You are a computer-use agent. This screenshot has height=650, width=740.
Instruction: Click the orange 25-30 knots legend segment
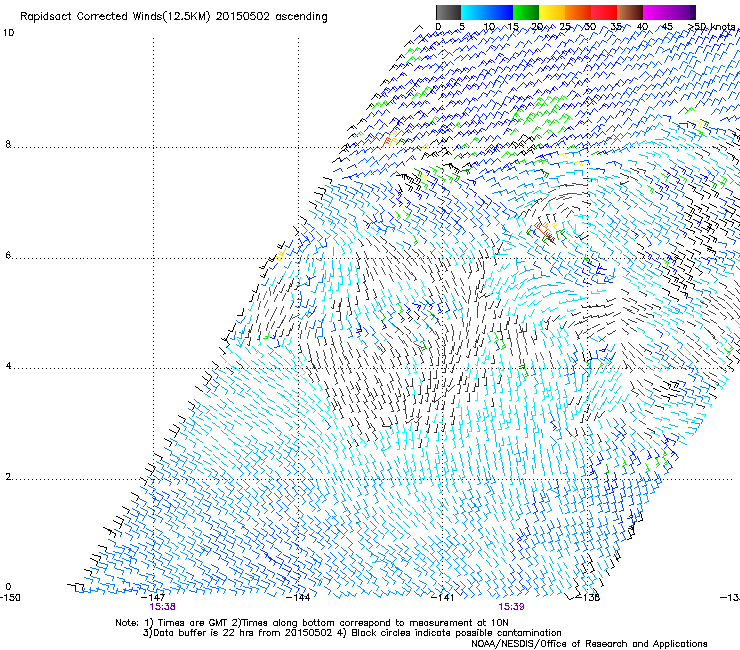tap(578, 12)
